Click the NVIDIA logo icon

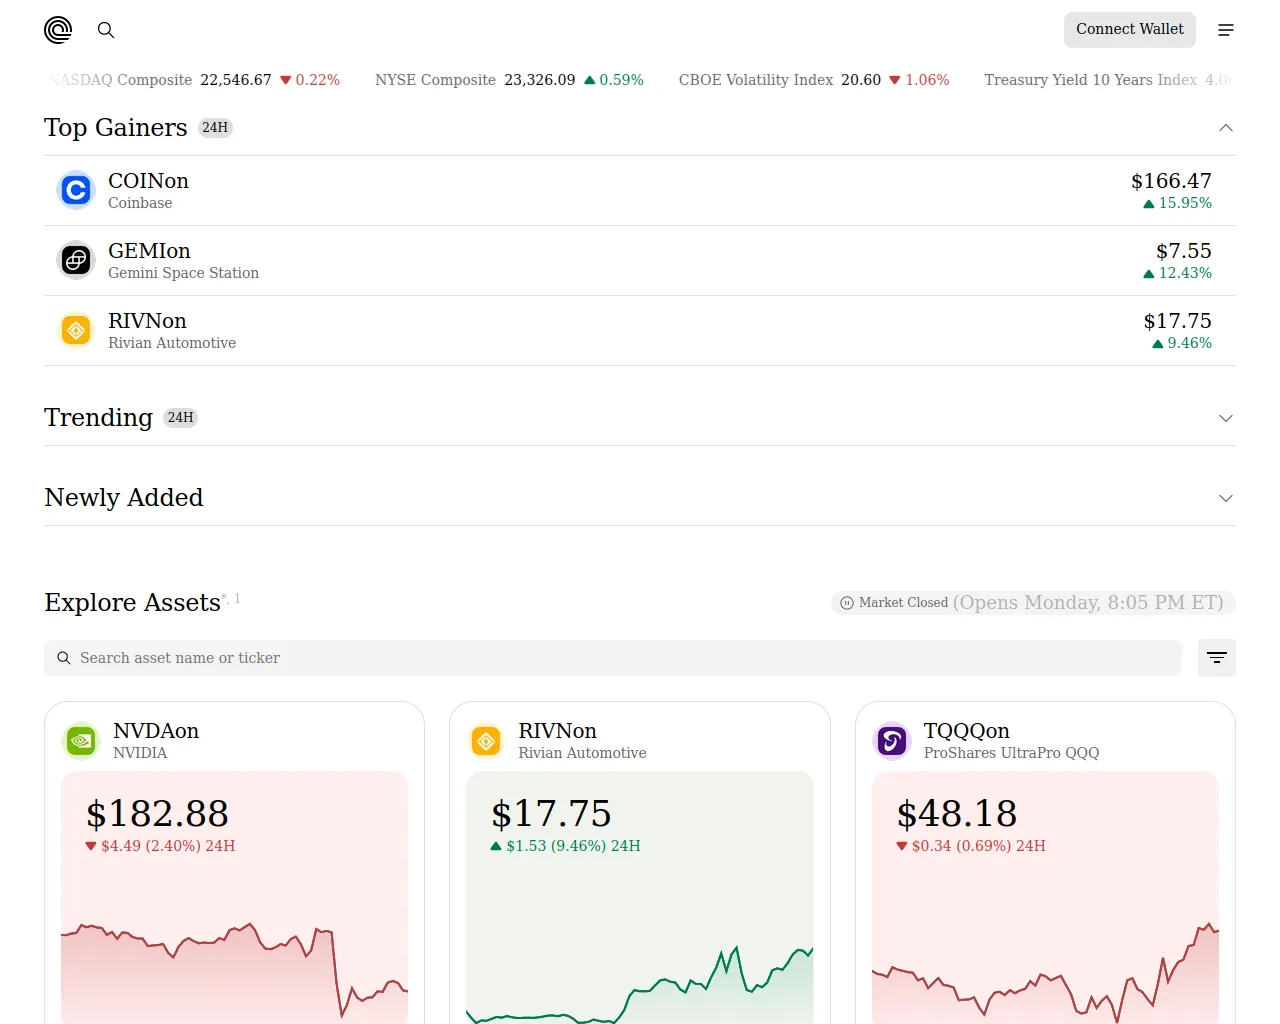click(81, 741)
